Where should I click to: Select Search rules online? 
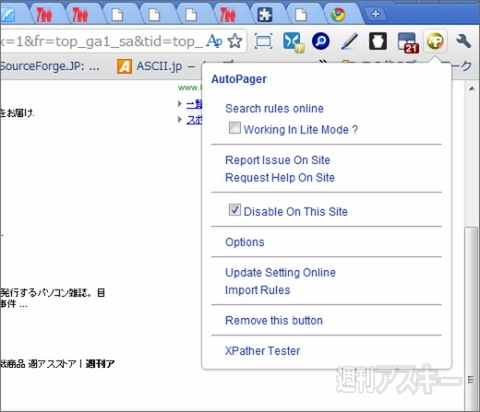click(274, 108)
